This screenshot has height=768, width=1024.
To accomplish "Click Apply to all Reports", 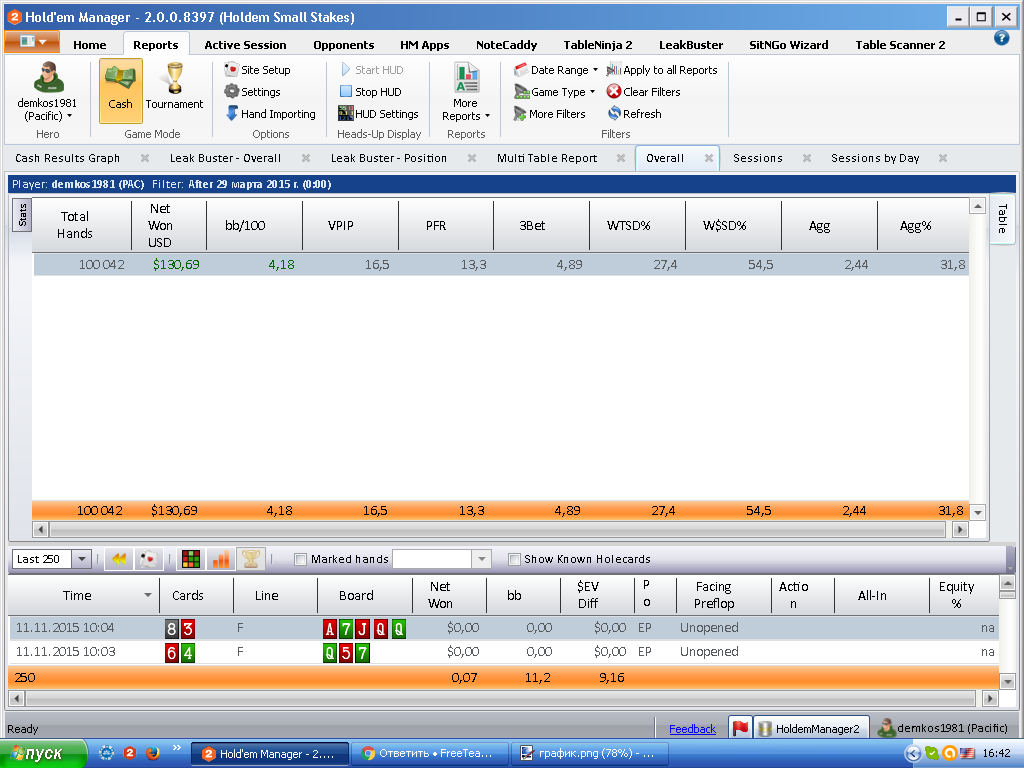I will coord(662,70).
